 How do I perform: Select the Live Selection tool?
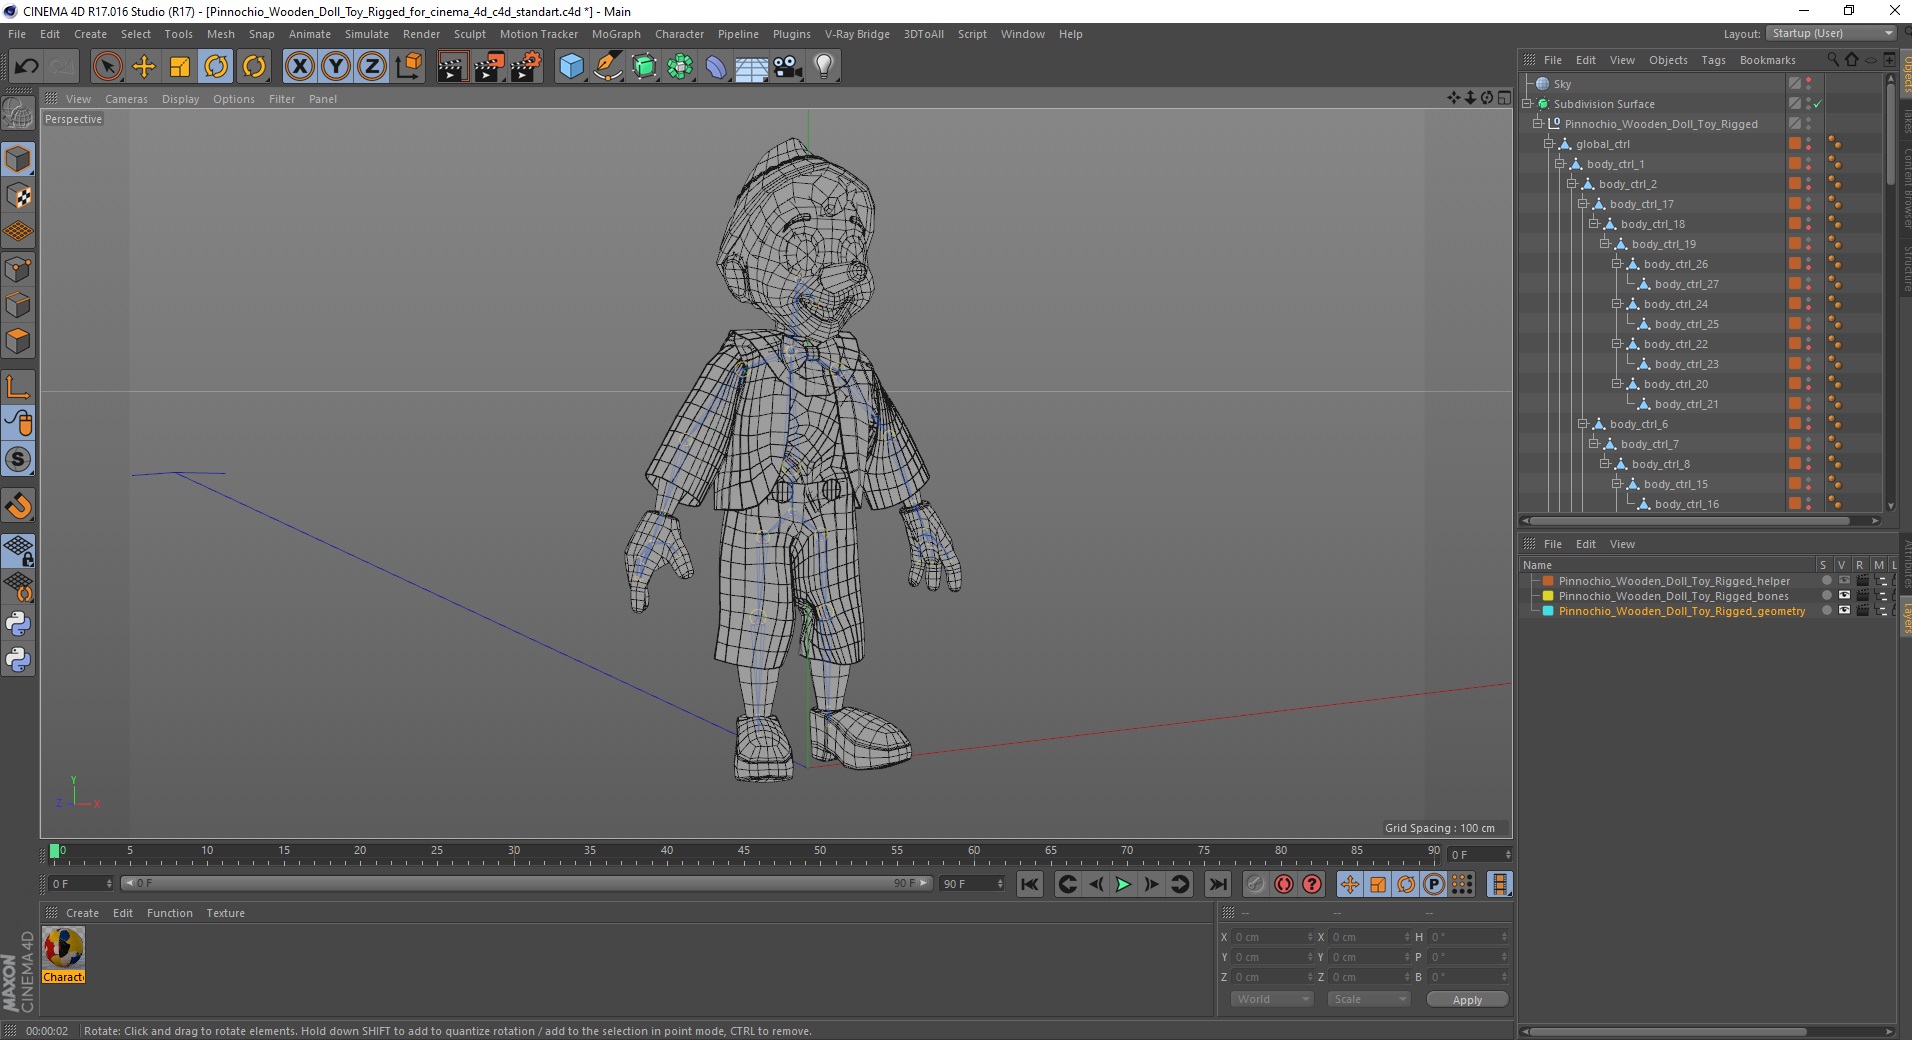[107, 67]
